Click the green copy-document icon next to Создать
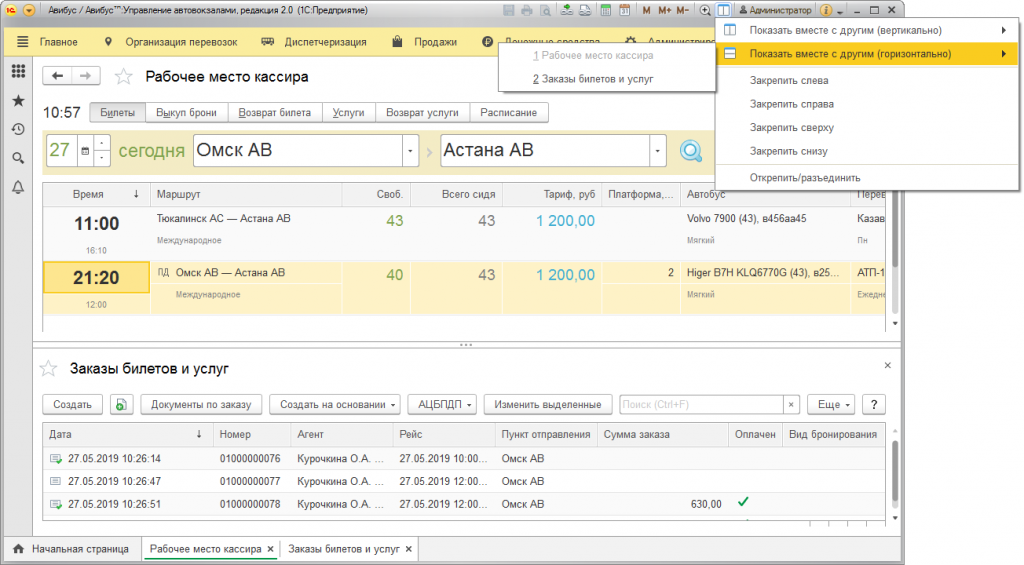1024x565 pixels. coord(121,404)
